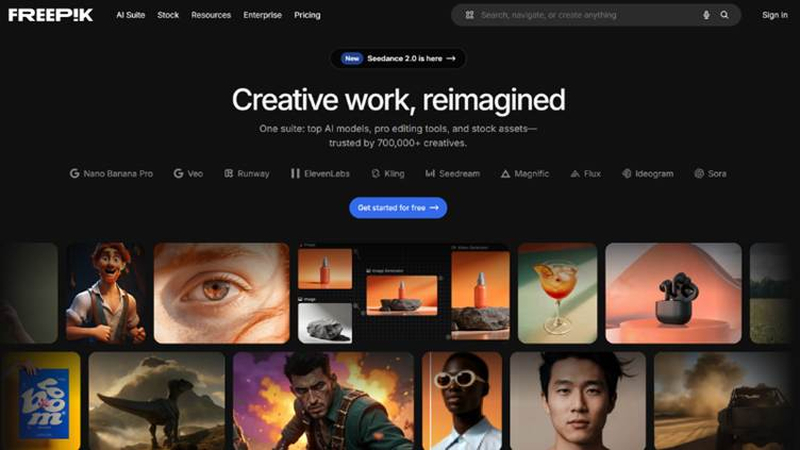Select the Ideogram label
This screenshot has height=450, width=800.
654,173
